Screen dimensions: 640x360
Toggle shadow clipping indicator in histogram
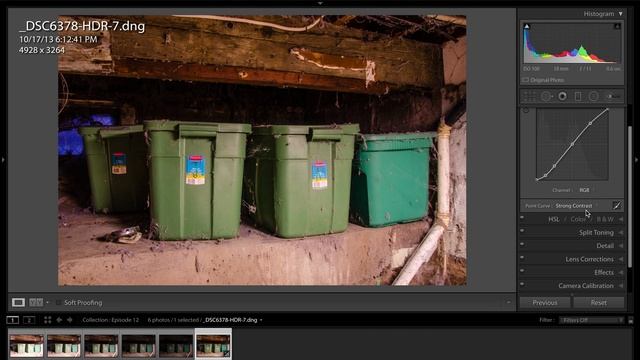527,26
